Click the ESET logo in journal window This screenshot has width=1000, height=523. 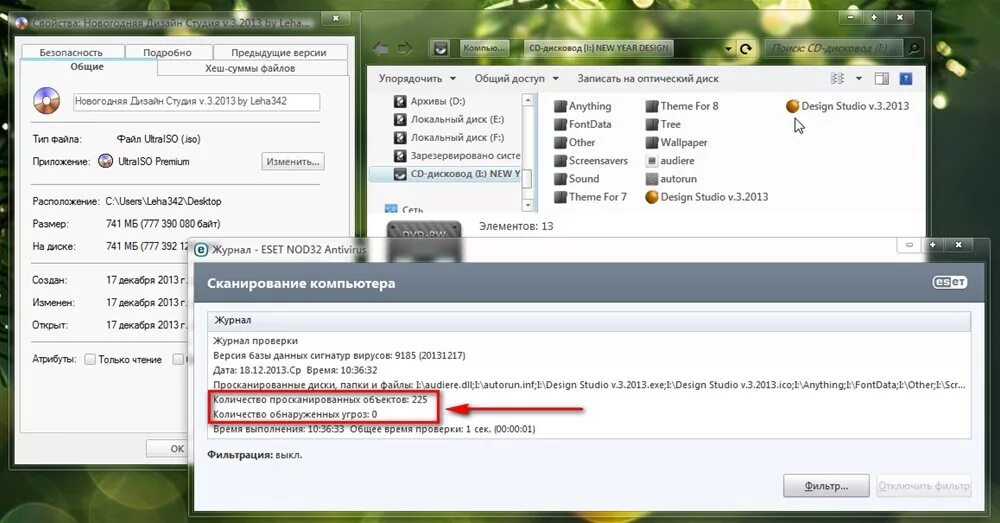click(x=950, y=283)
